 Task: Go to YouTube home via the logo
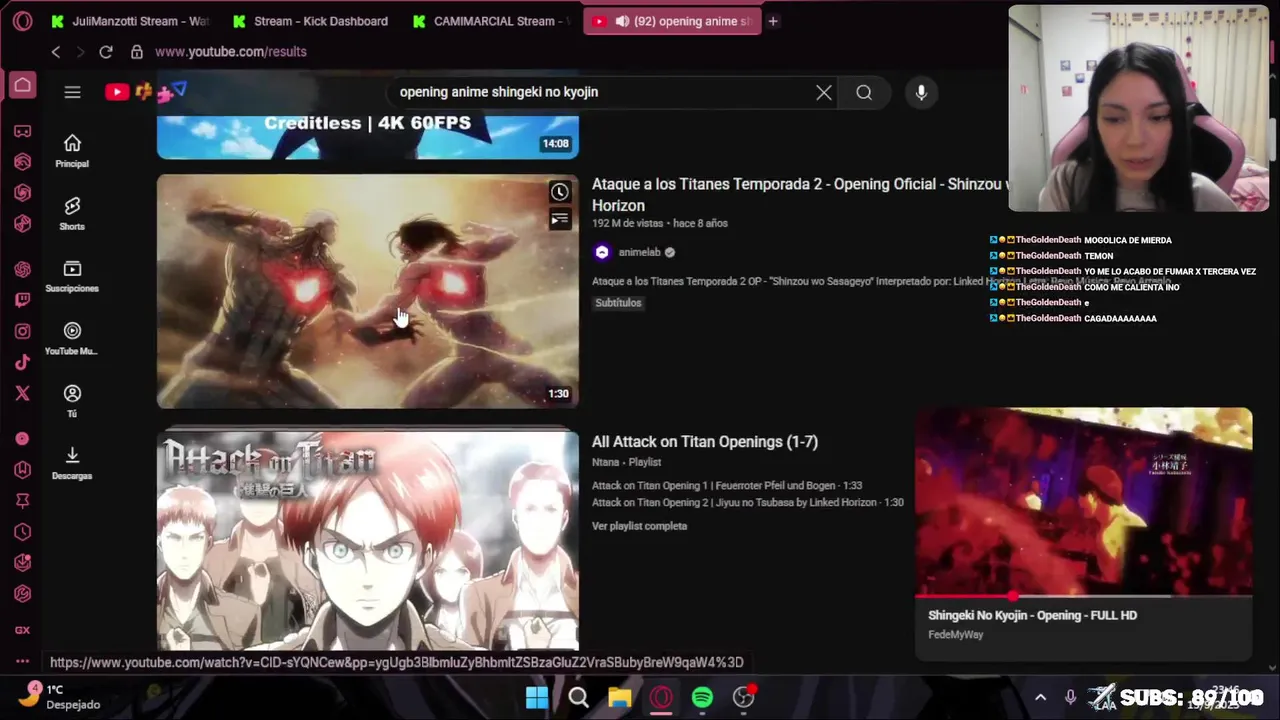point(145,92)
